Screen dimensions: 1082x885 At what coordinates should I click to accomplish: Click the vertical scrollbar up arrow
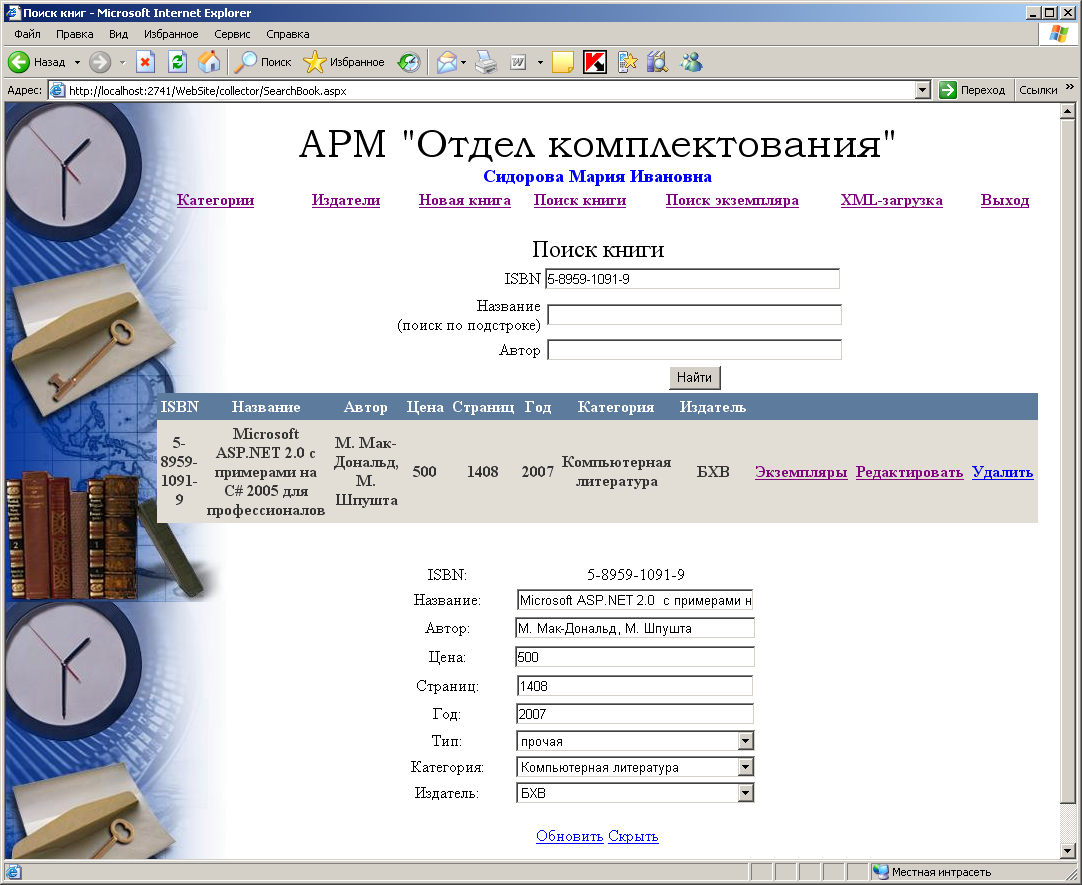[x=1068, y=110]
